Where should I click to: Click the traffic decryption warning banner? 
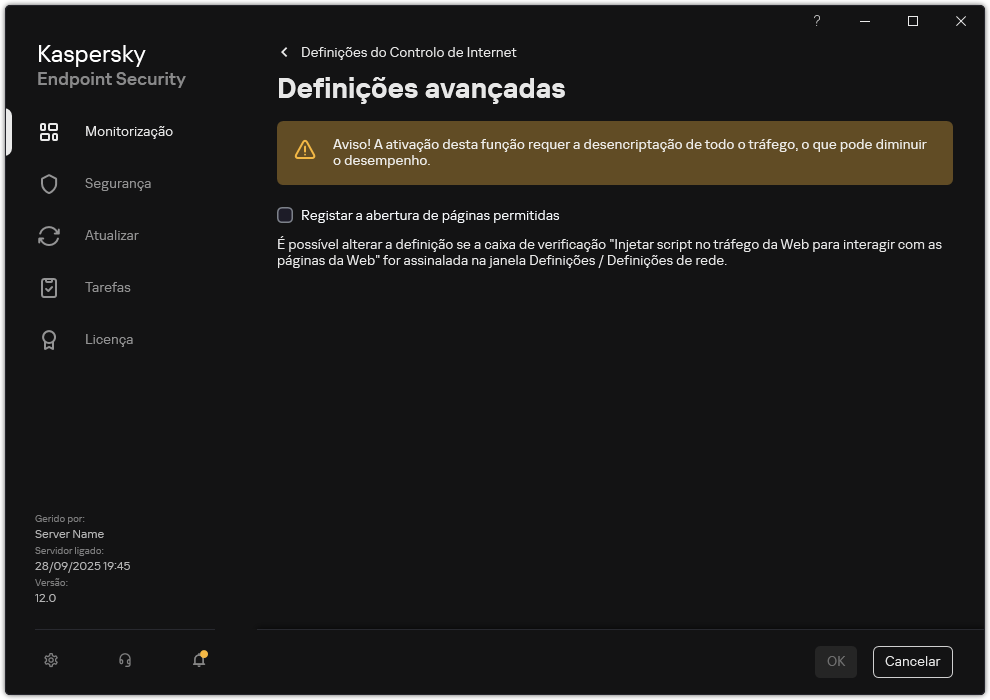pos(614,153)
